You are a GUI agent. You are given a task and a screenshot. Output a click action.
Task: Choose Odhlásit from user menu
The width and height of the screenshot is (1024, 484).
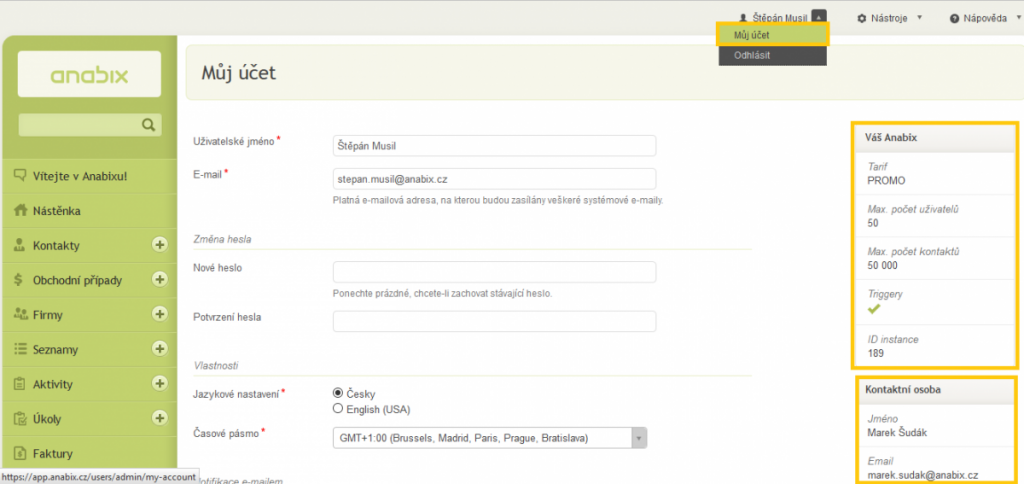773,56
